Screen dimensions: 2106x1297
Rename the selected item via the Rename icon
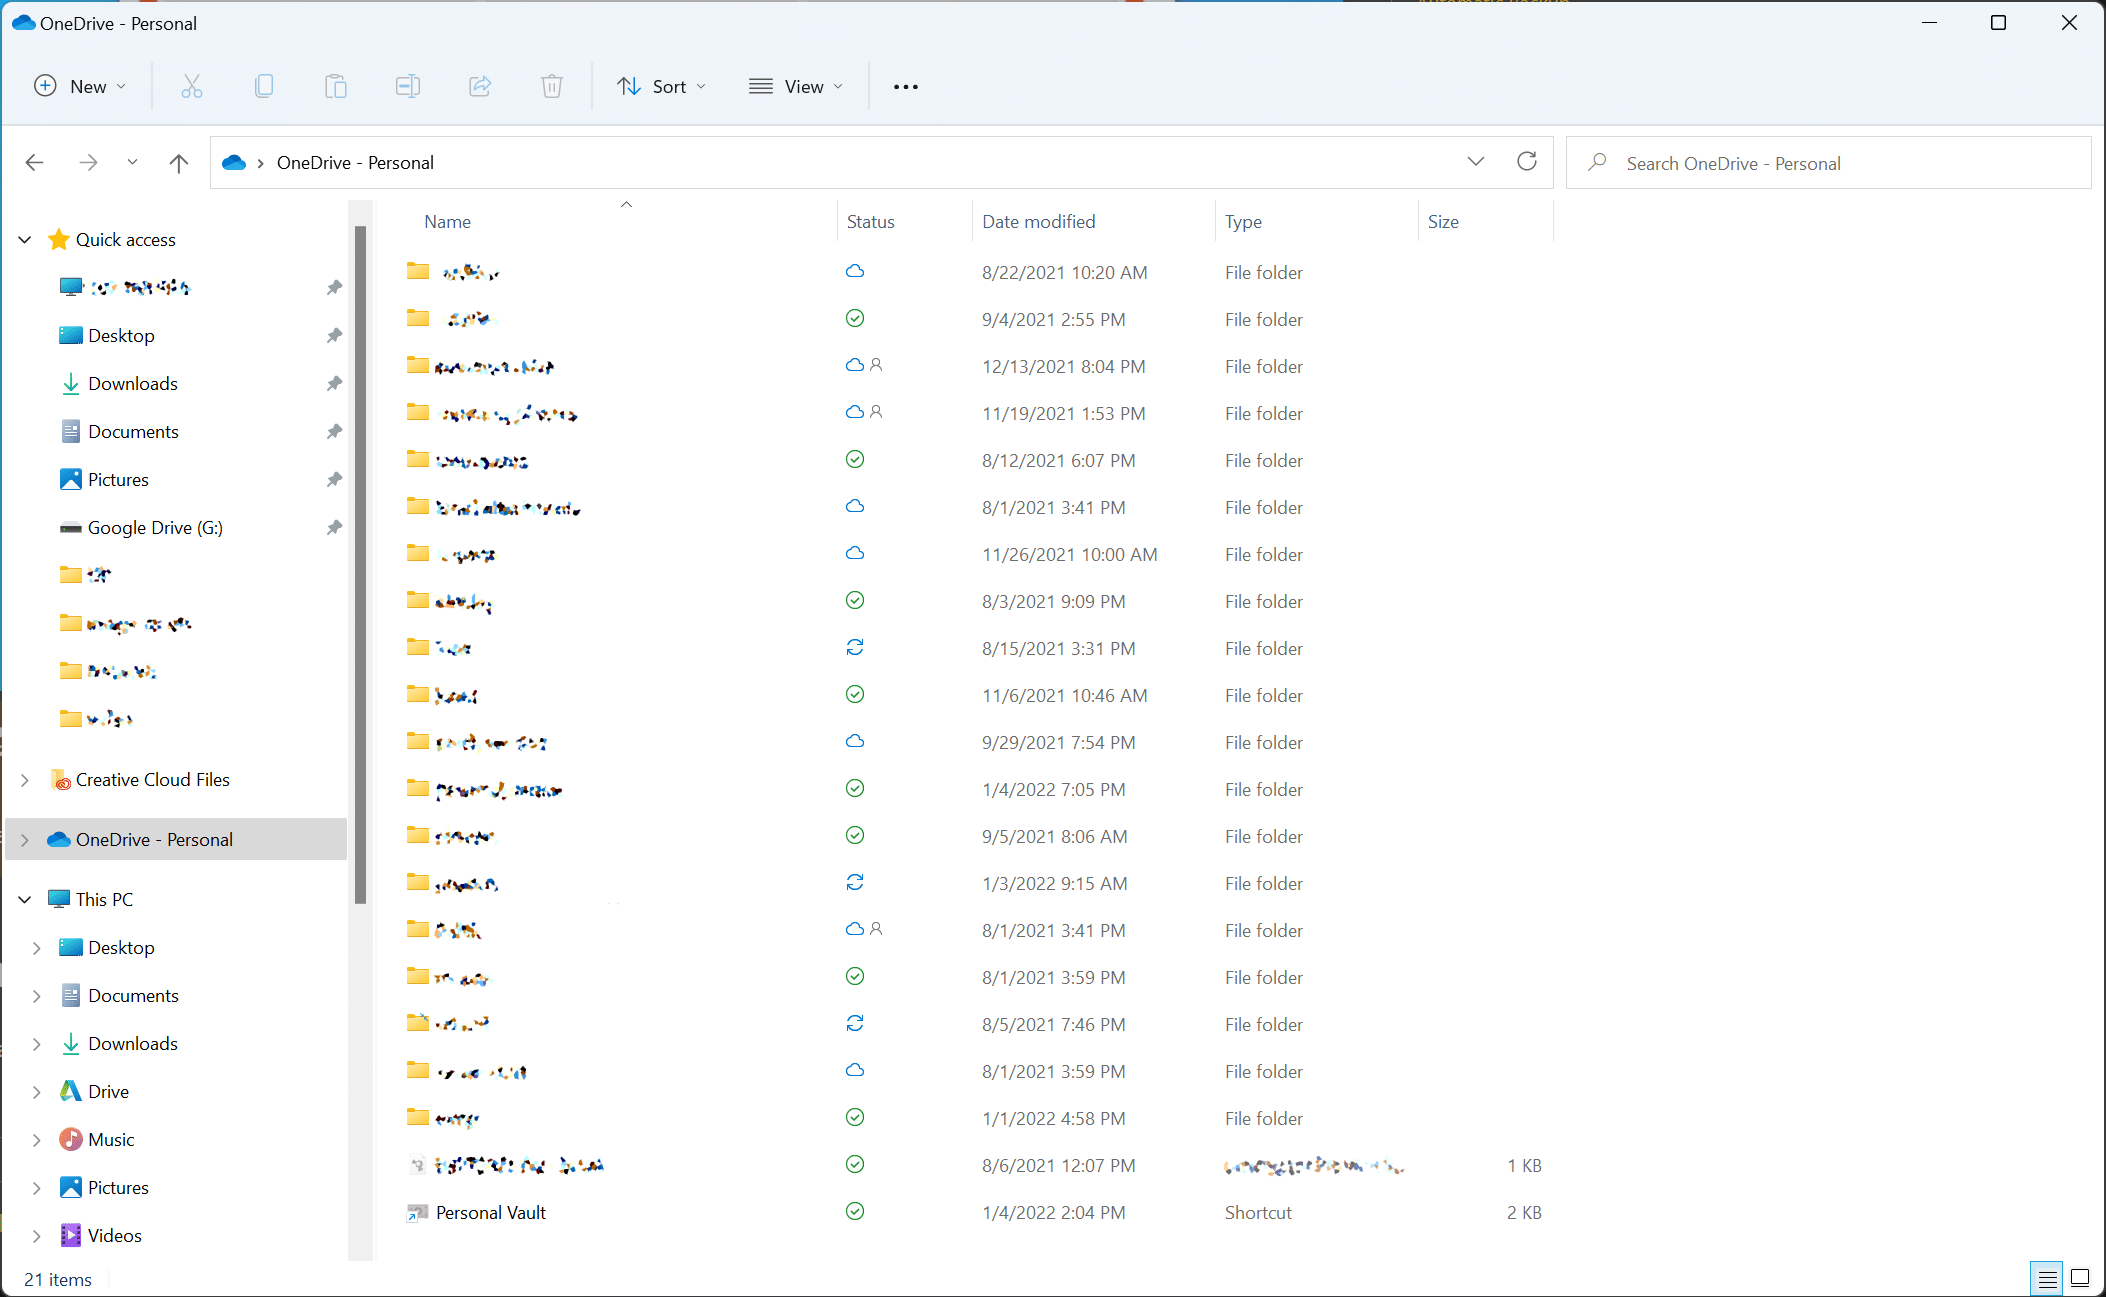coord(408,86)
